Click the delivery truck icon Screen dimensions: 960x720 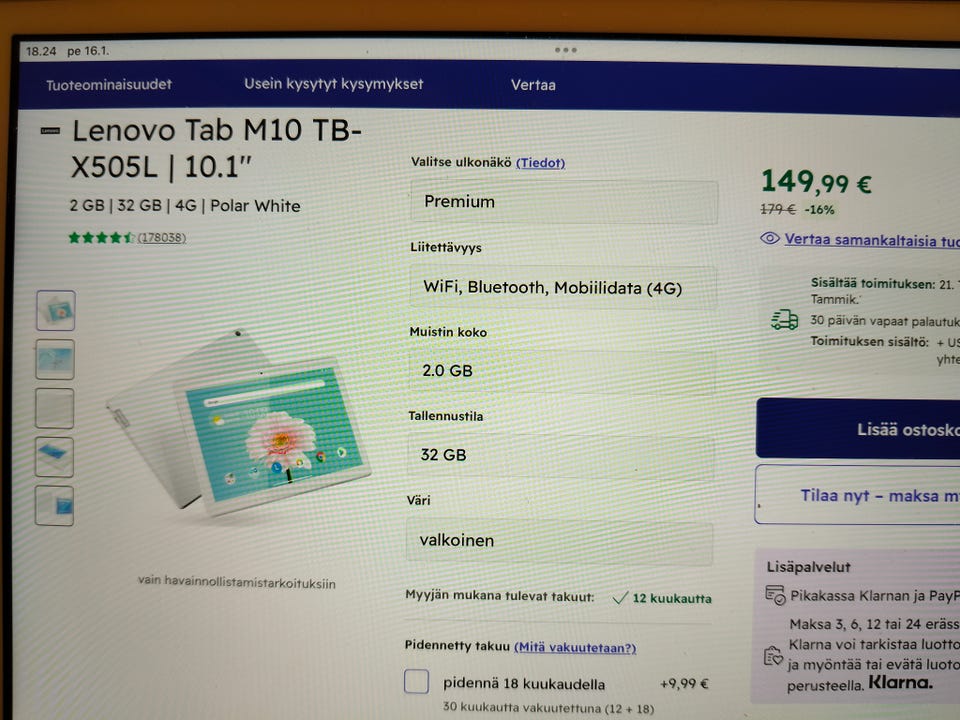coord(784,320)
